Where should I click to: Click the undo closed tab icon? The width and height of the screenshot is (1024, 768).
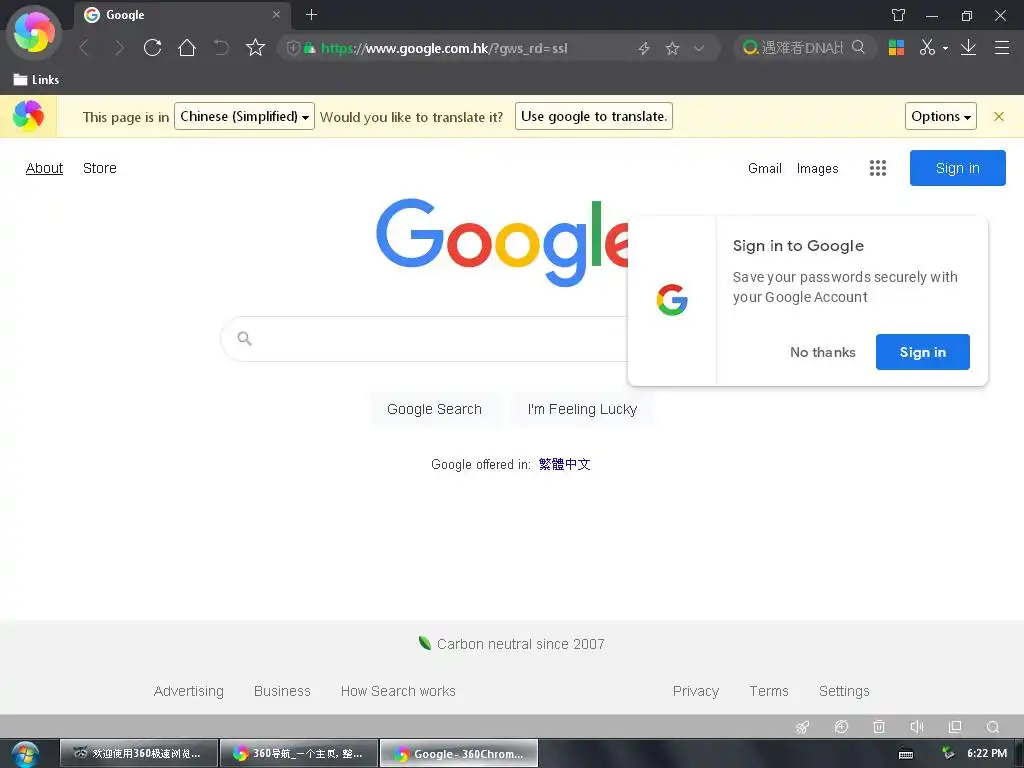tap(221, 48)
